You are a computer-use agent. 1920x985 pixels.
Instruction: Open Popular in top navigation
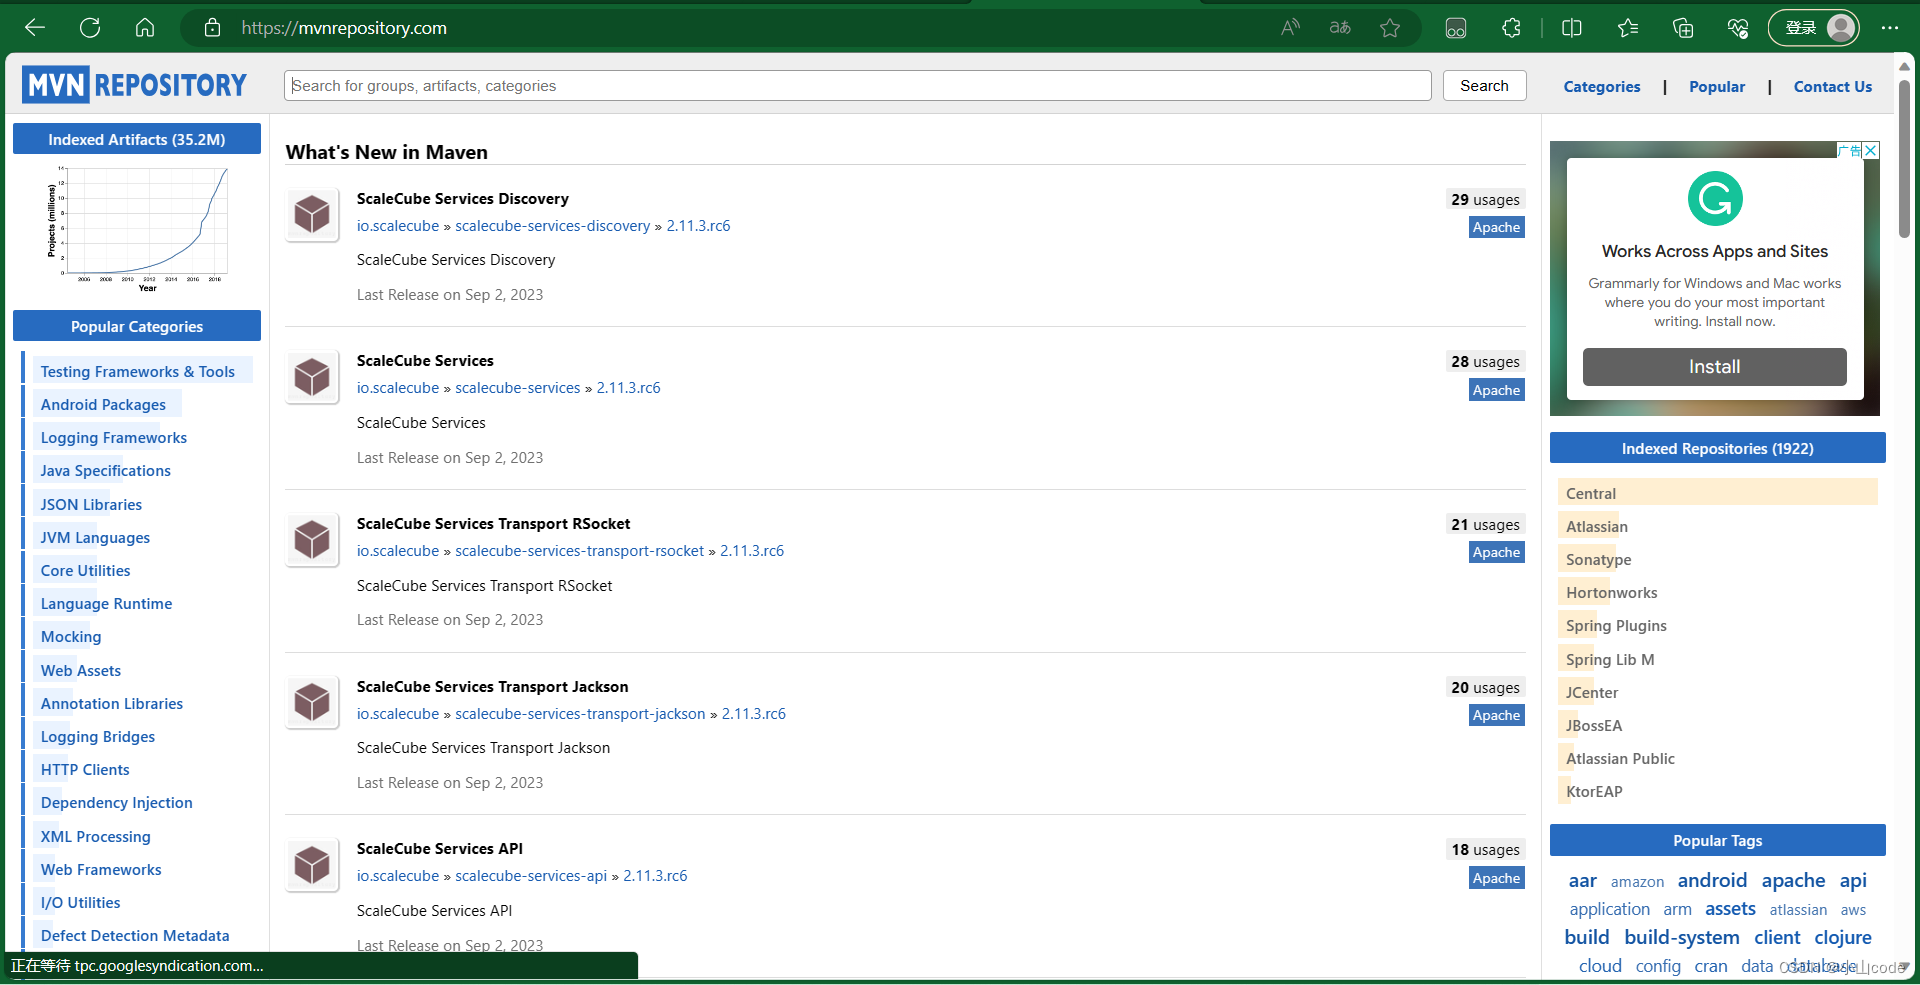[x=1717, y=87]
